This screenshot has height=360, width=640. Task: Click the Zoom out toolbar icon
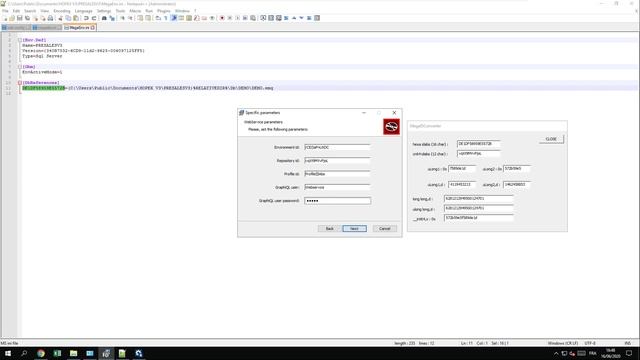coord(130,18)
